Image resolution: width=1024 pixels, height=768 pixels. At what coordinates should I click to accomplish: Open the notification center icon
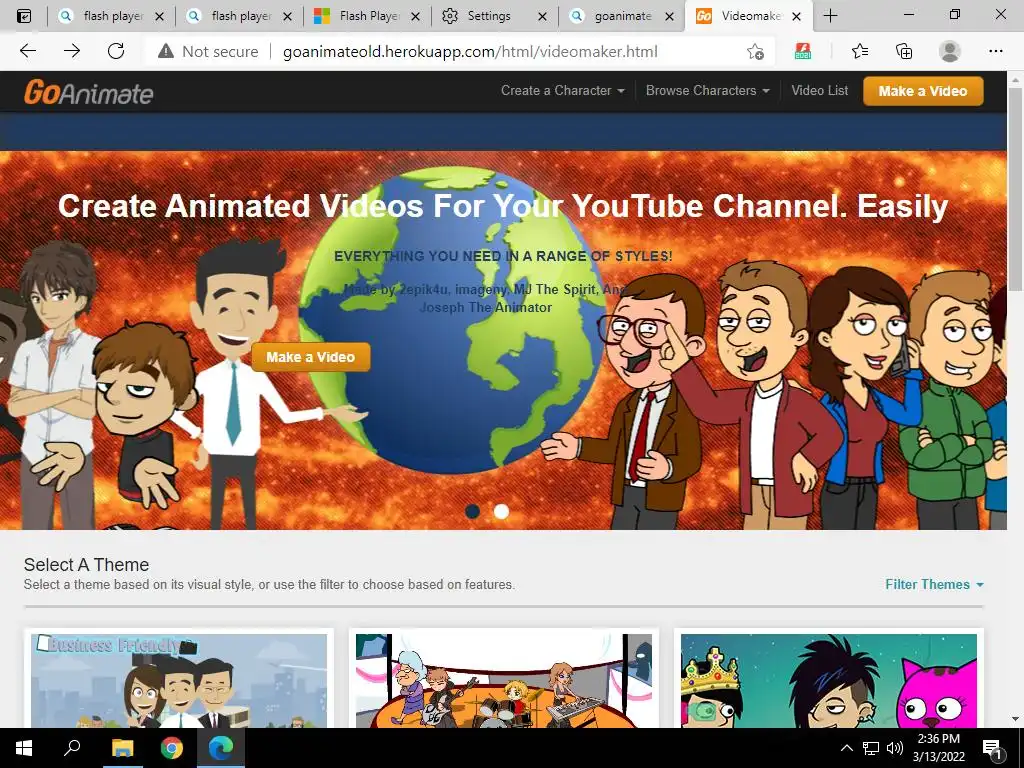coord(993,748)
